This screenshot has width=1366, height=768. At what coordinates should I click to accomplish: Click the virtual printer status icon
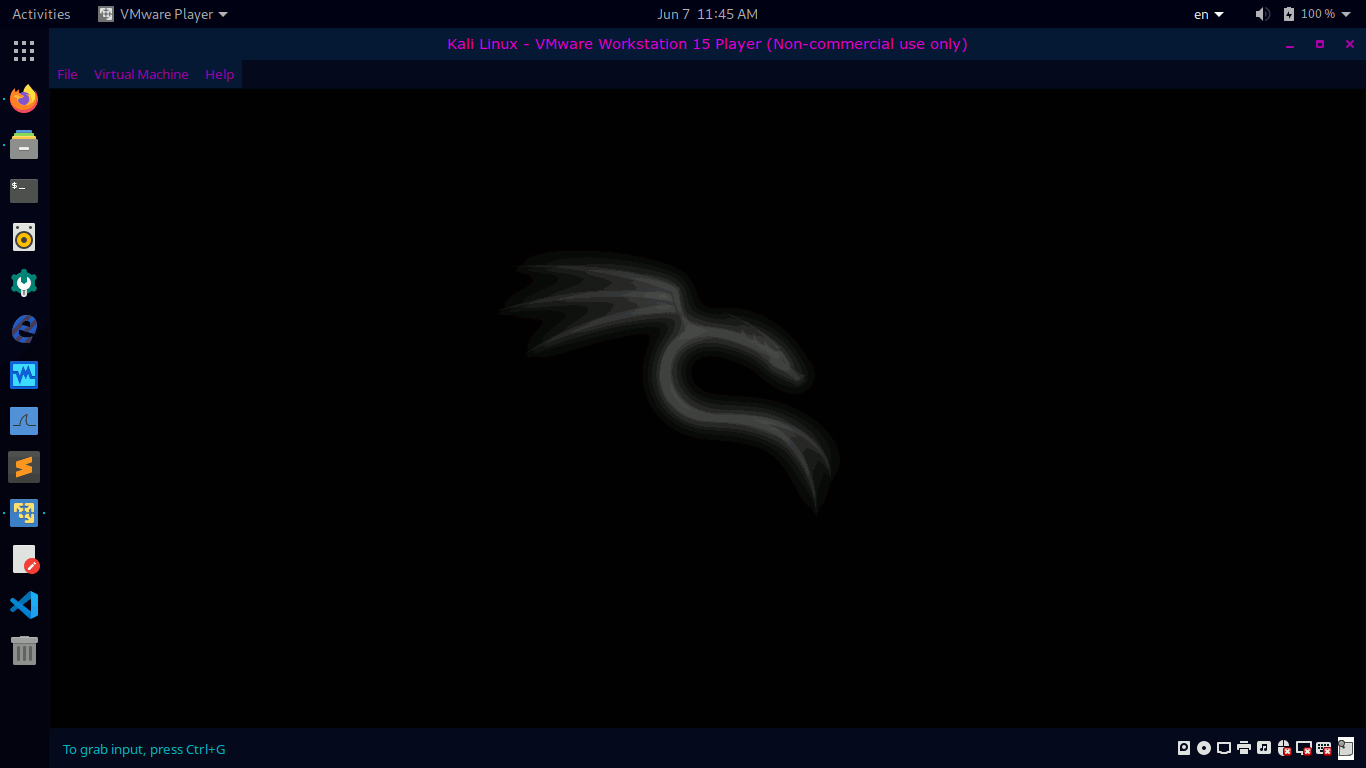point(1243,747)
